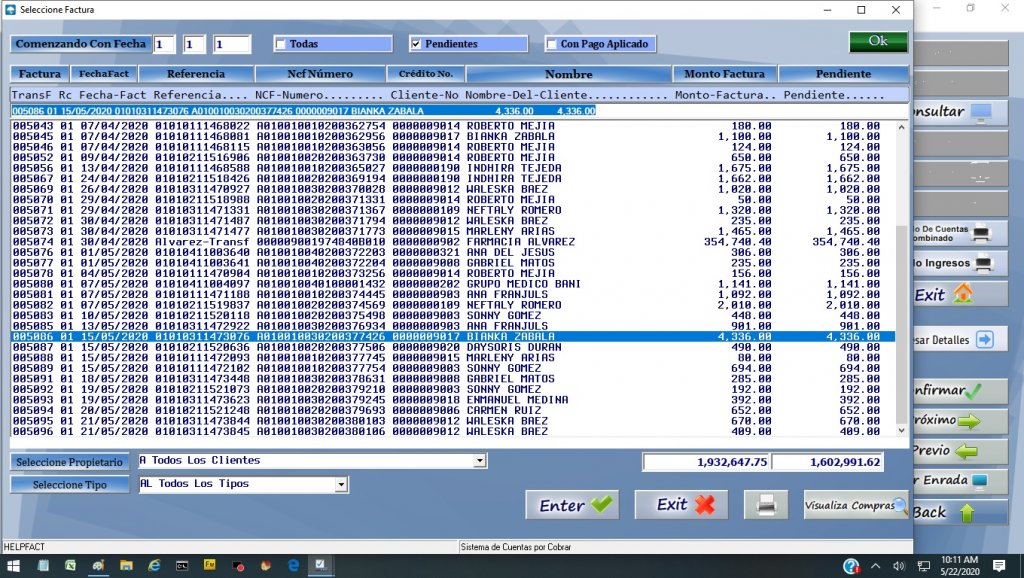1024x578 pixels.
Task: Expand the Todos Los Clientes dropdown
Action: pyautogui.click(x=480, y=461)
